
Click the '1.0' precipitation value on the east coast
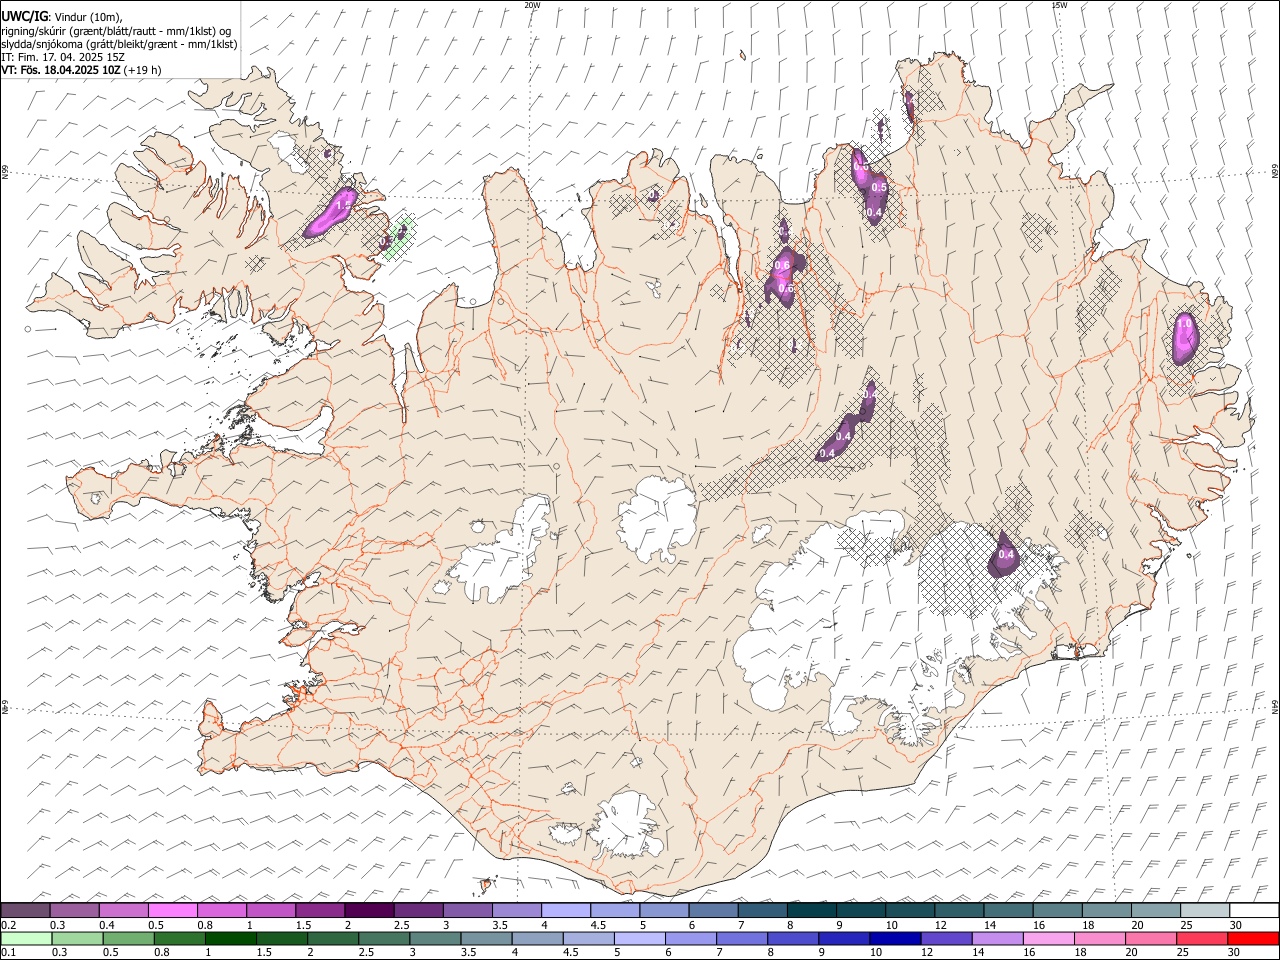1185,323
